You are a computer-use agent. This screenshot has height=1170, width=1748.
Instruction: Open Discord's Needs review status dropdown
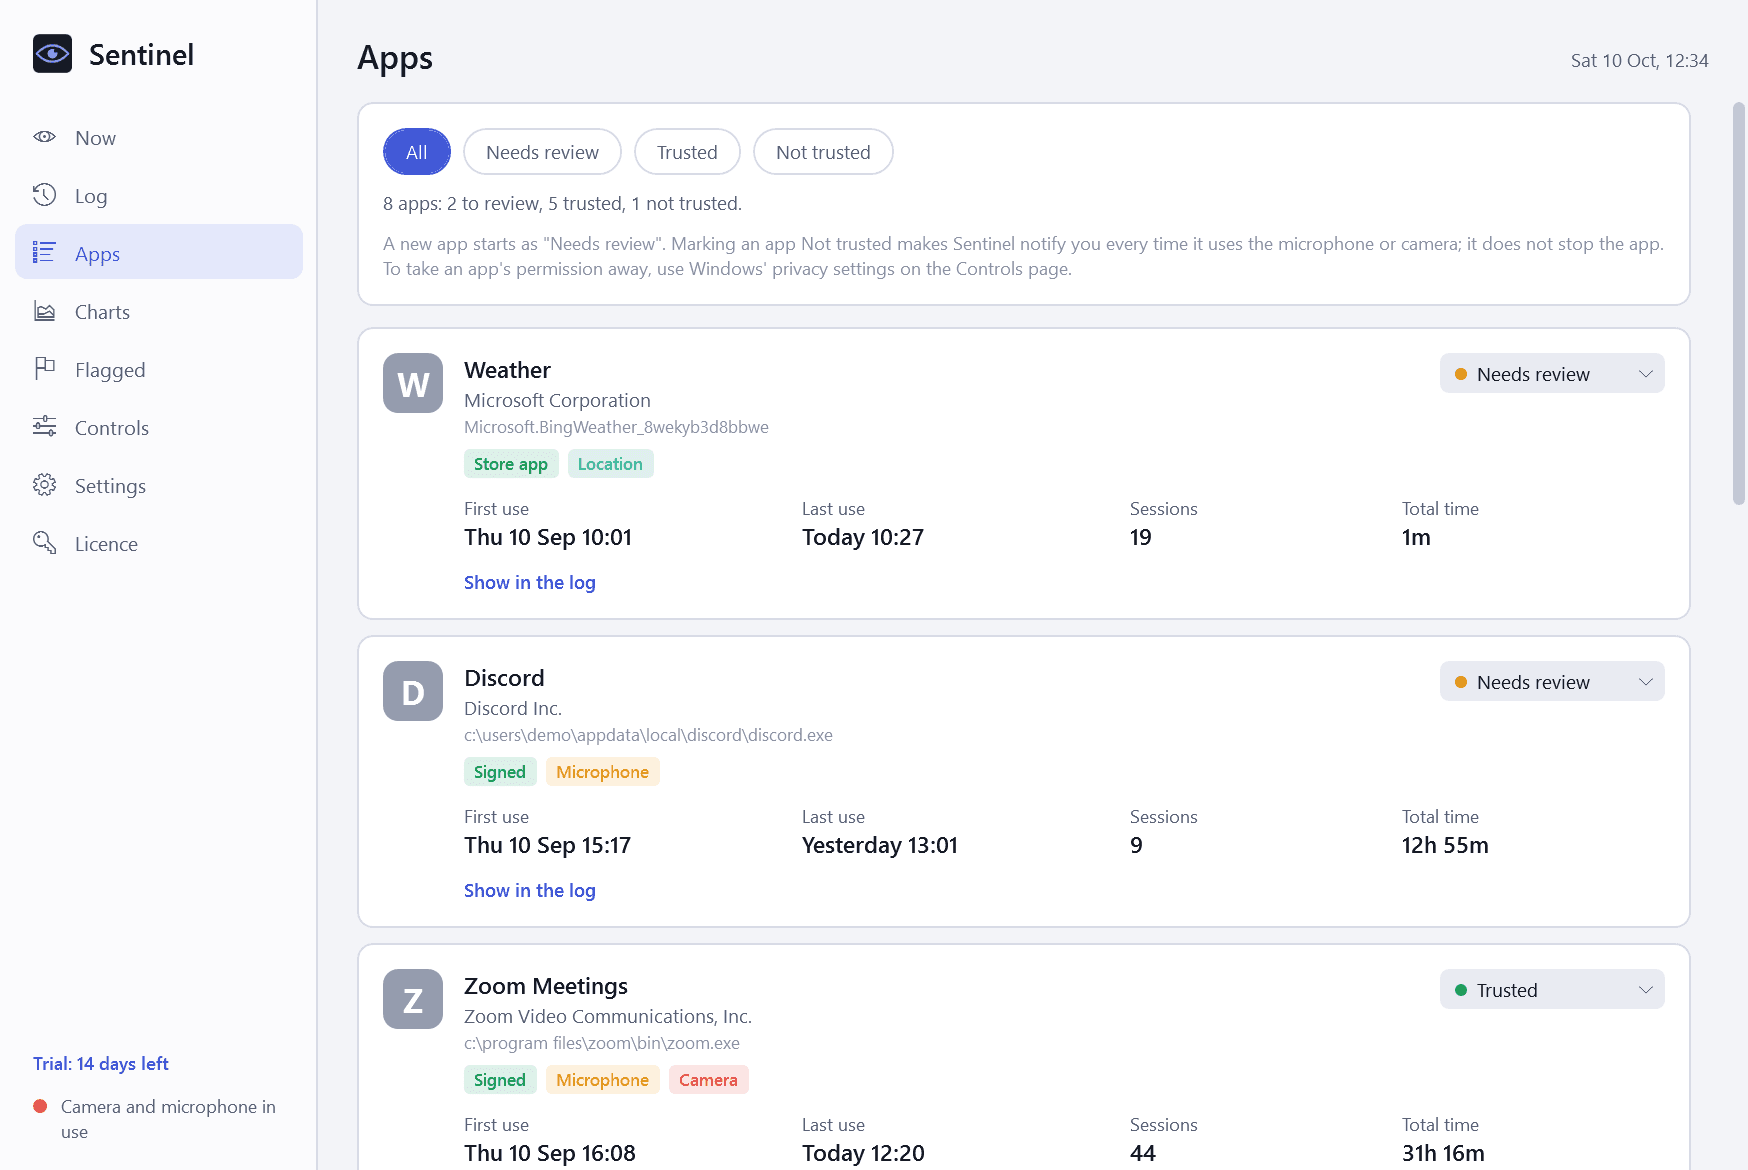[x=1552, y=682]
